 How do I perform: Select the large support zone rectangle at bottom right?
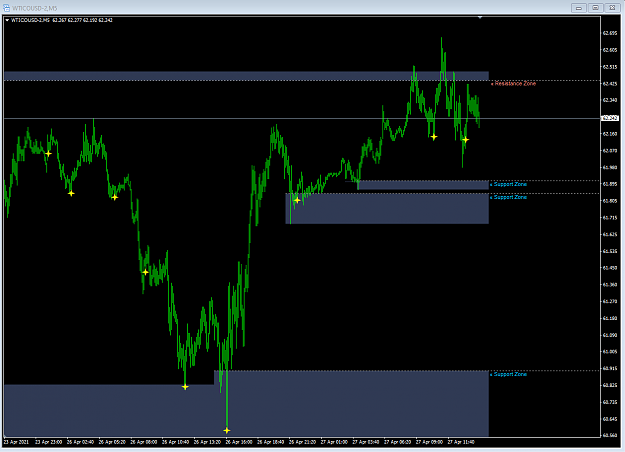click(351, 403)
